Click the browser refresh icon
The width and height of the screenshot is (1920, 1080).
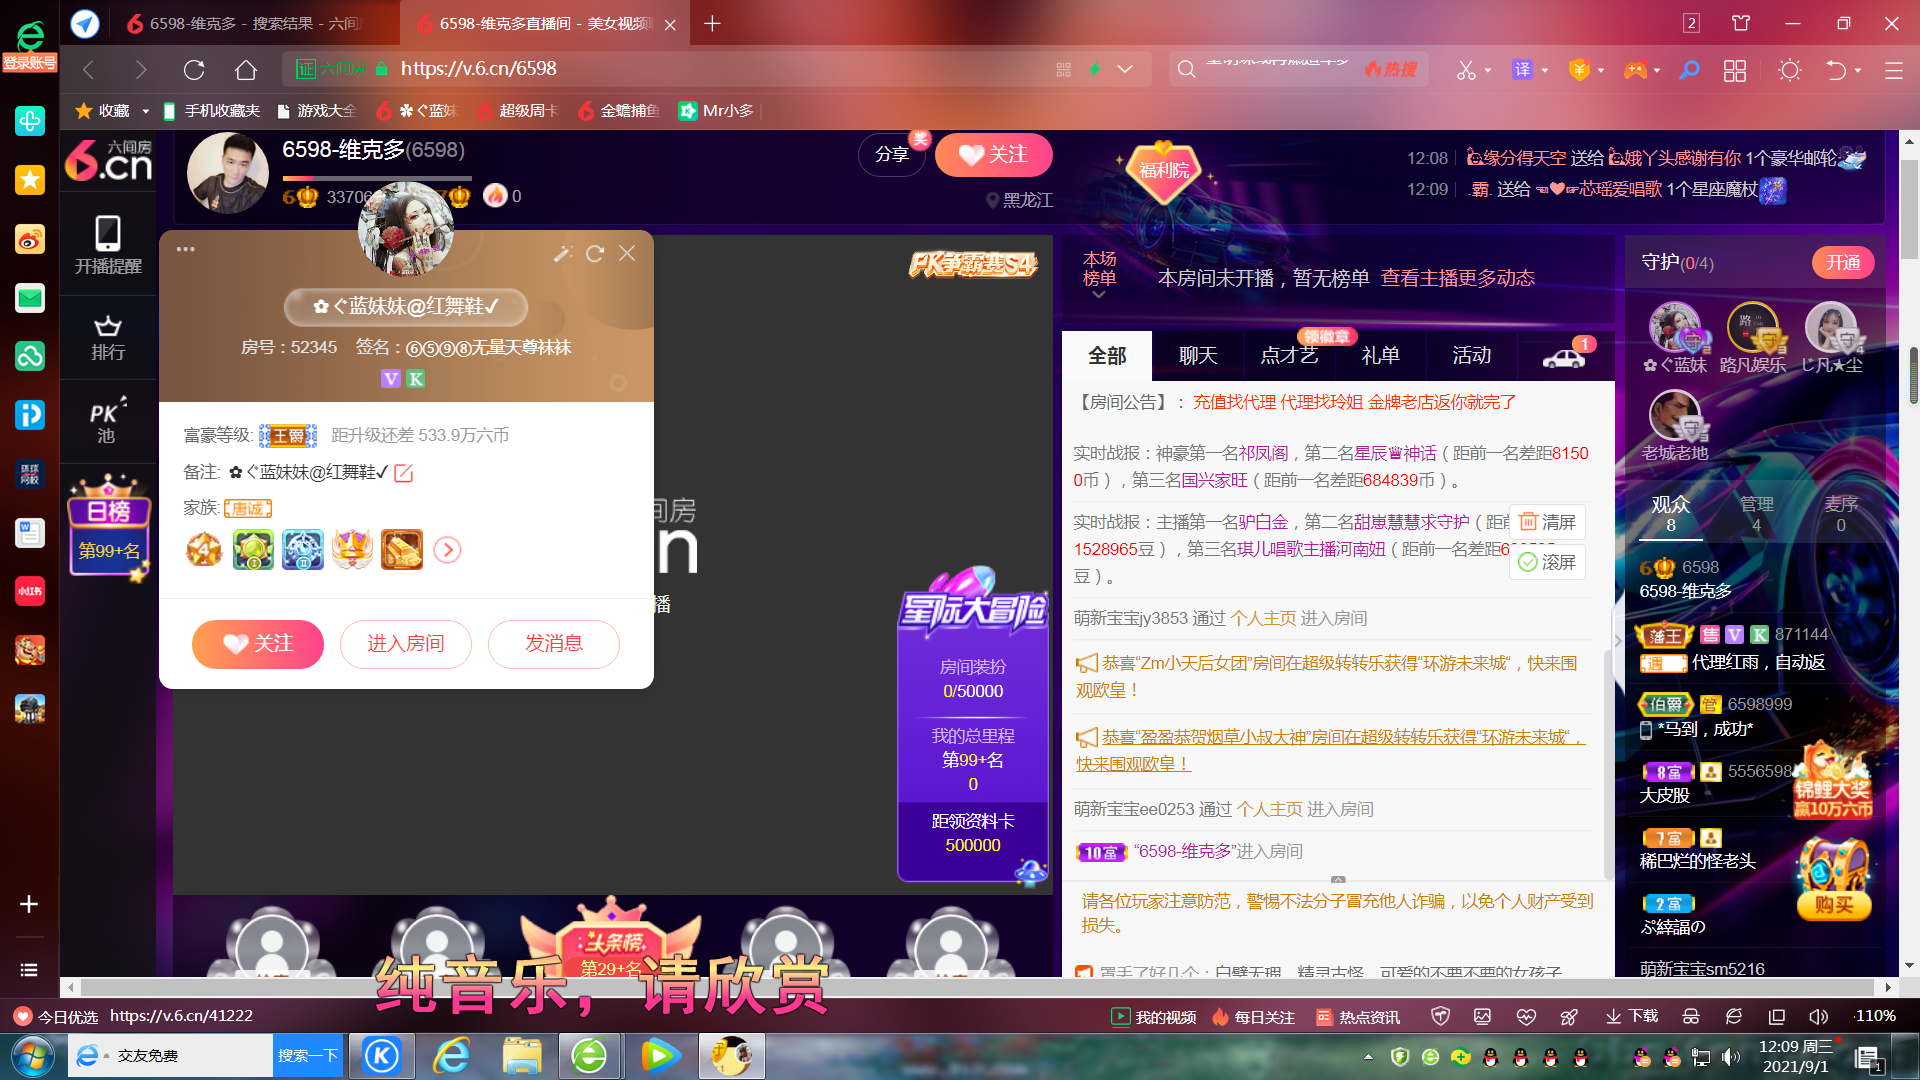point(194,69)
